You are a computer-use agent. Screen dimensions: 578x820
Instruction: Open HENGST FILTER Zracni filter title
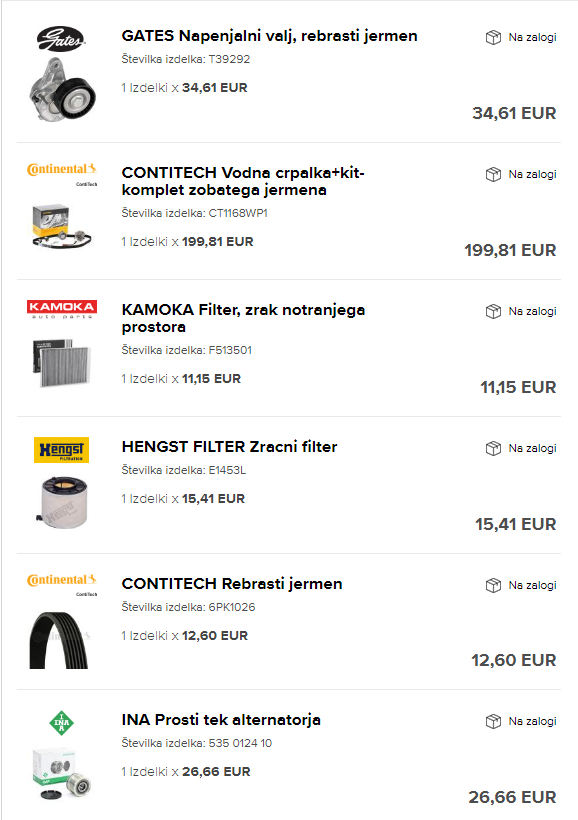point(229,447)
